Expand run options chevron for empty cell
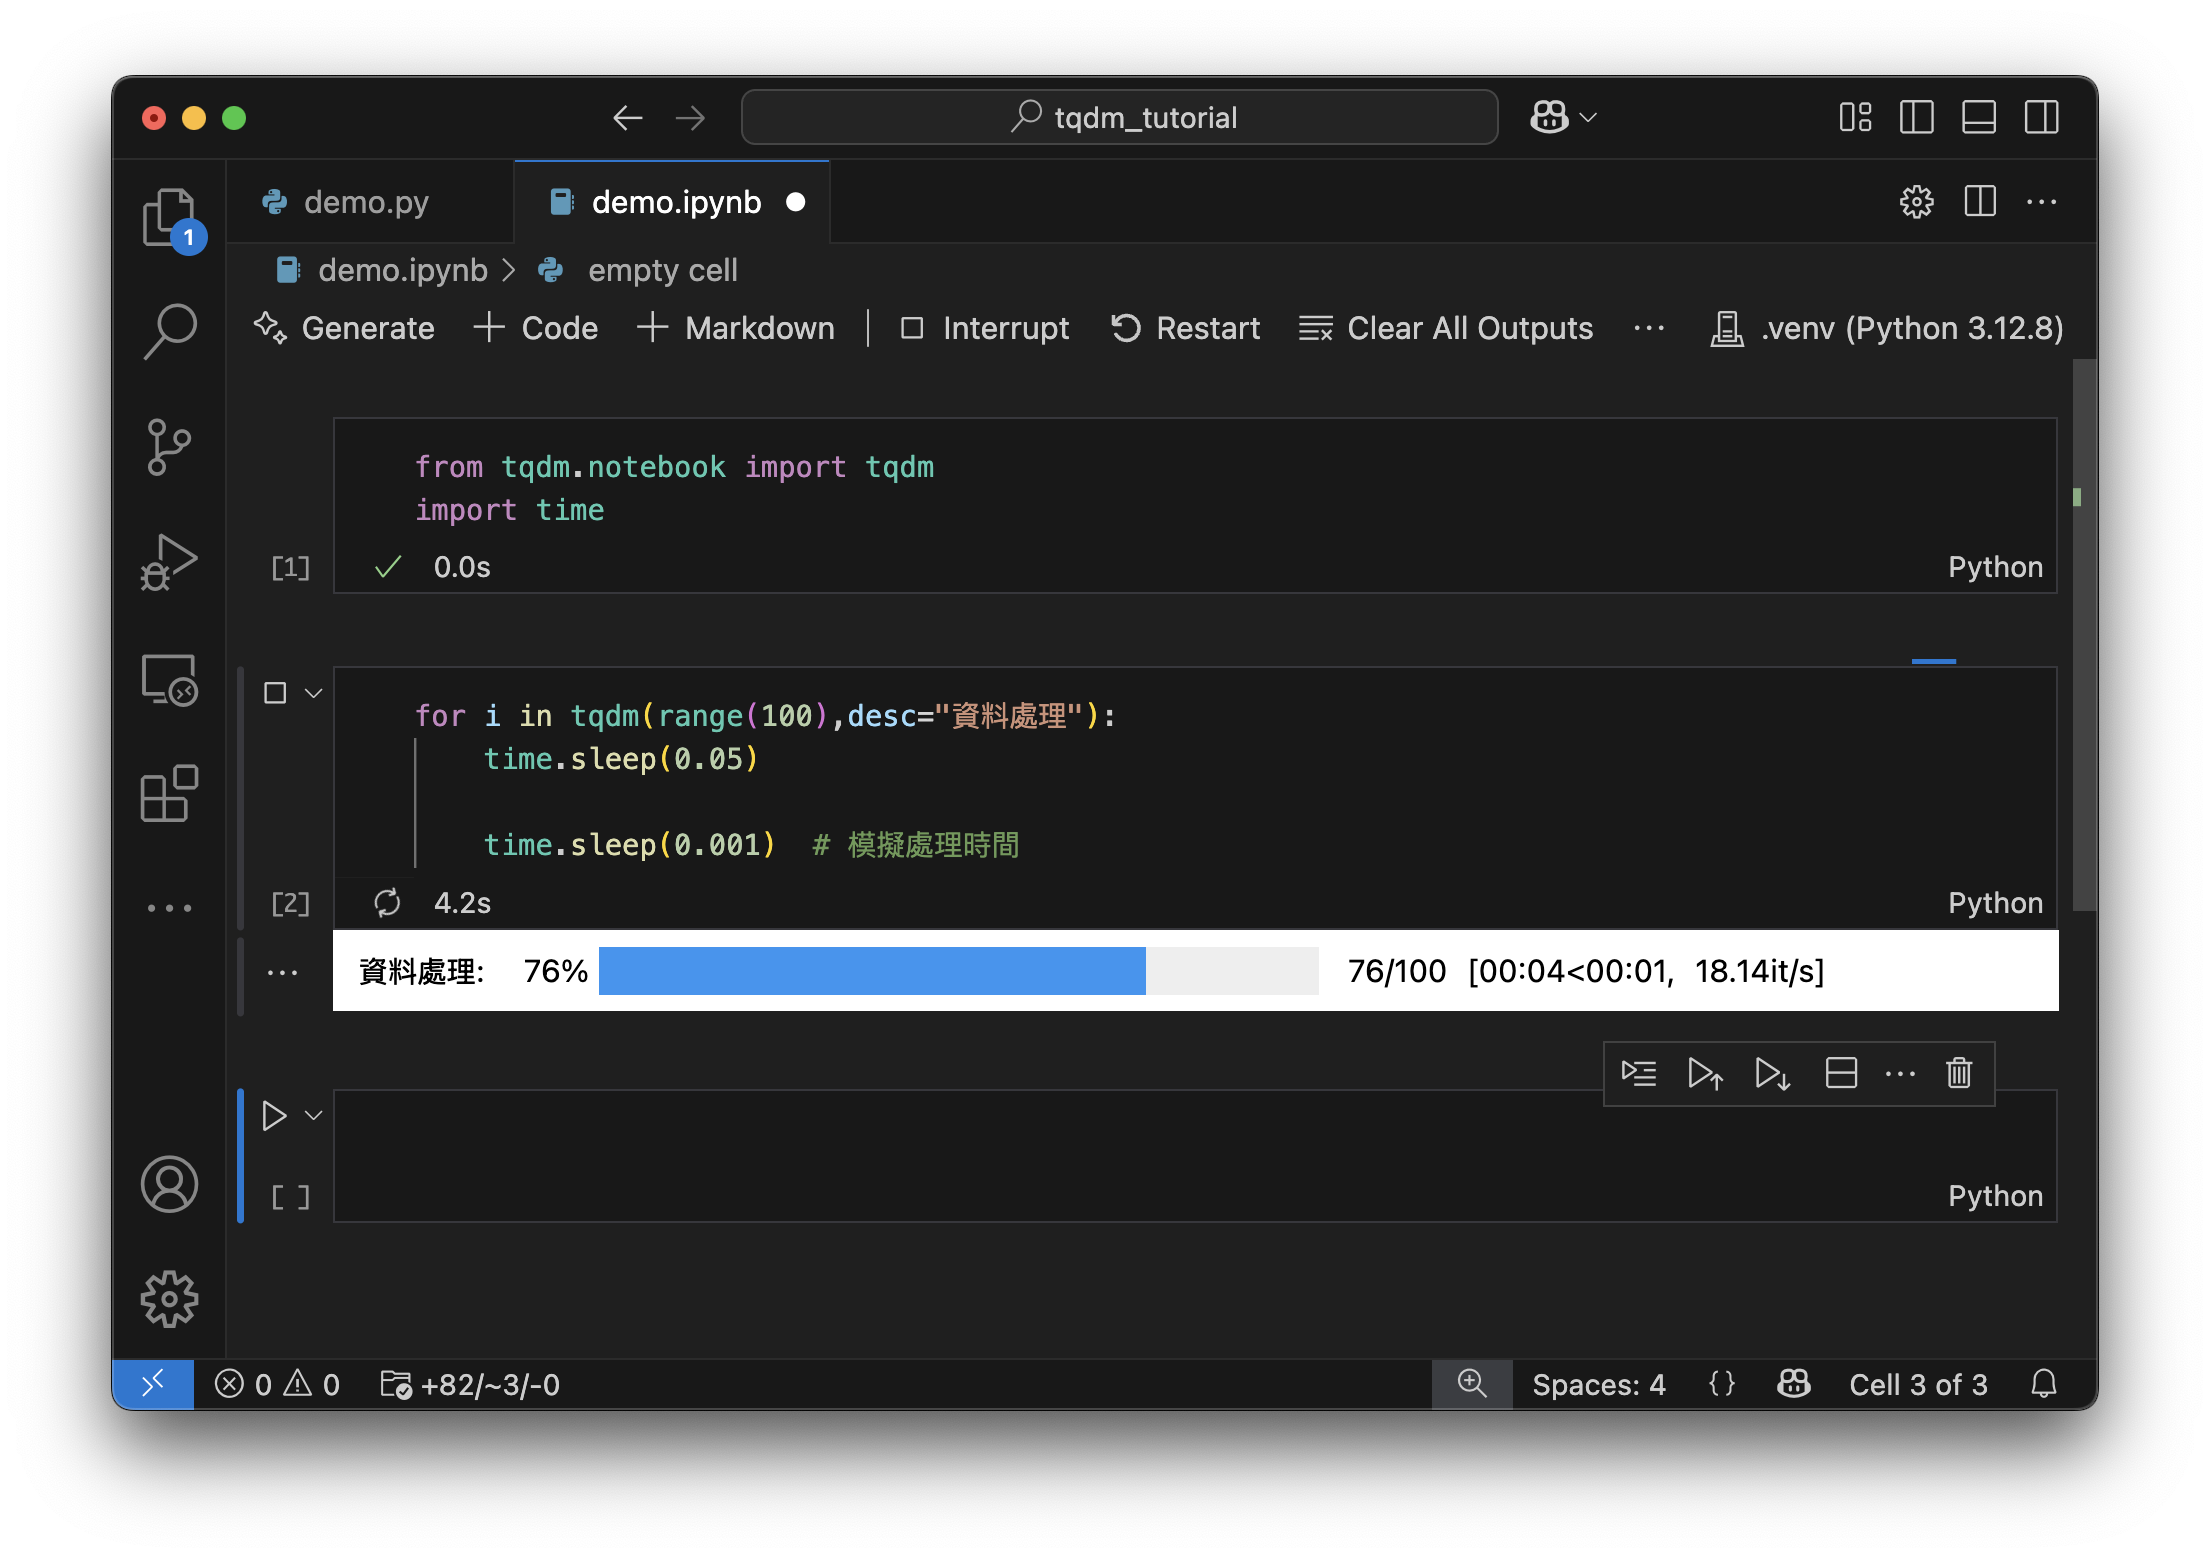 coord(314,1115)
